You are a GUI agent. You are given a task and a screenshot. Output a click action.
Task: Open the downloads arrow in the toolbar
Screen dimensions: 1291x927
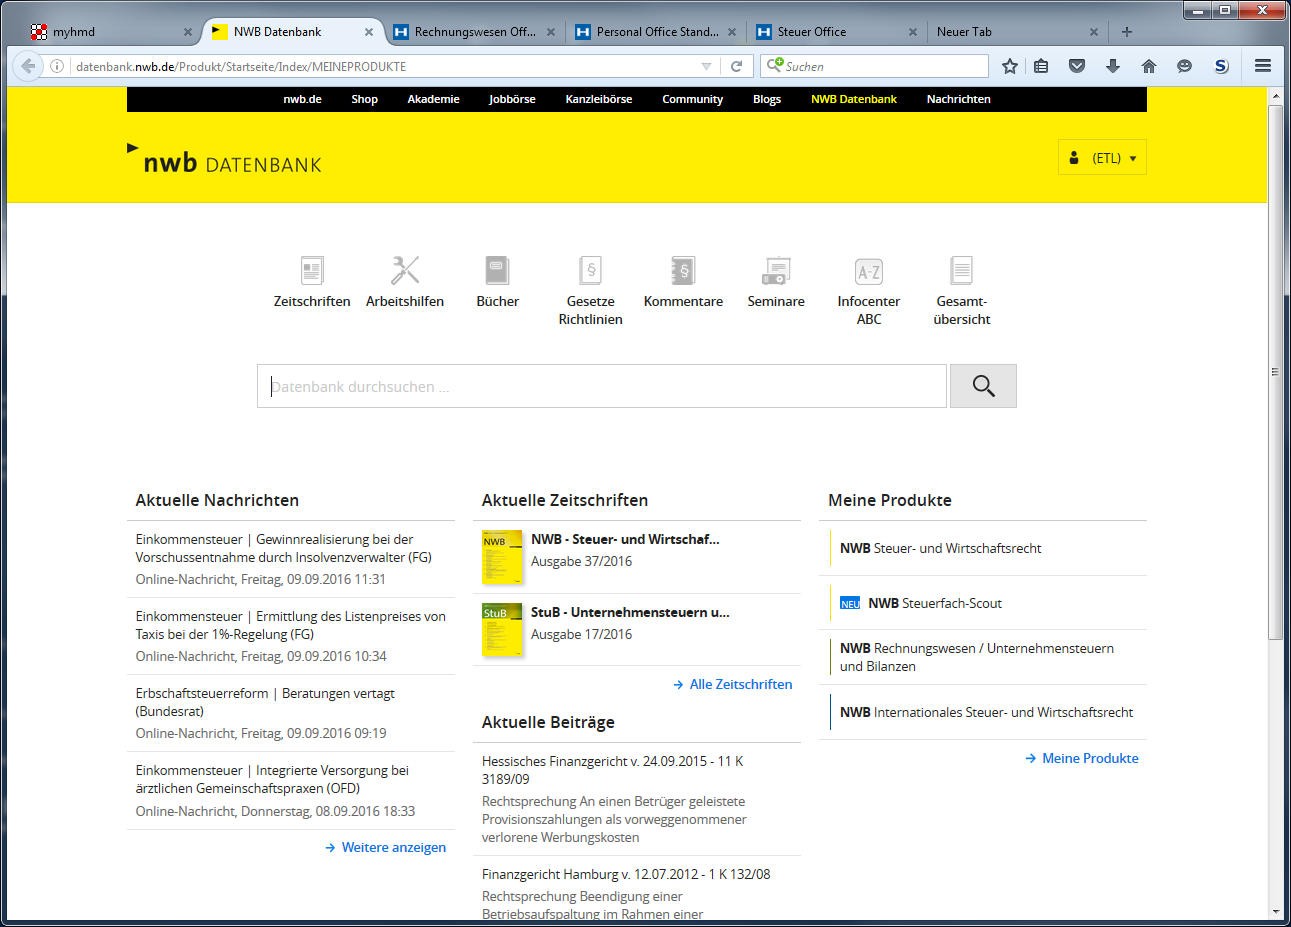1113,66
